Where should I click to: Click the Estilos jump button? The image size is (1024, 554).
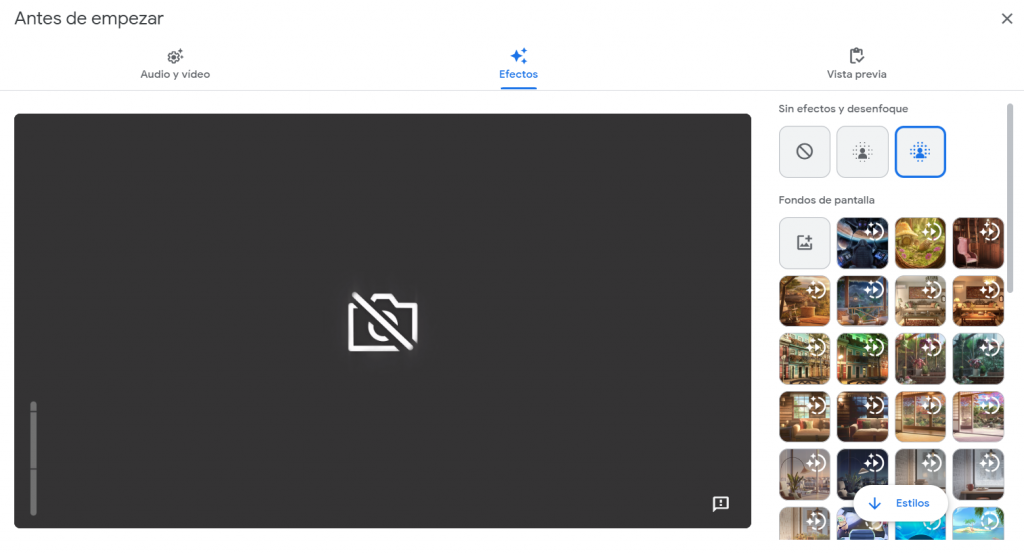900,503
